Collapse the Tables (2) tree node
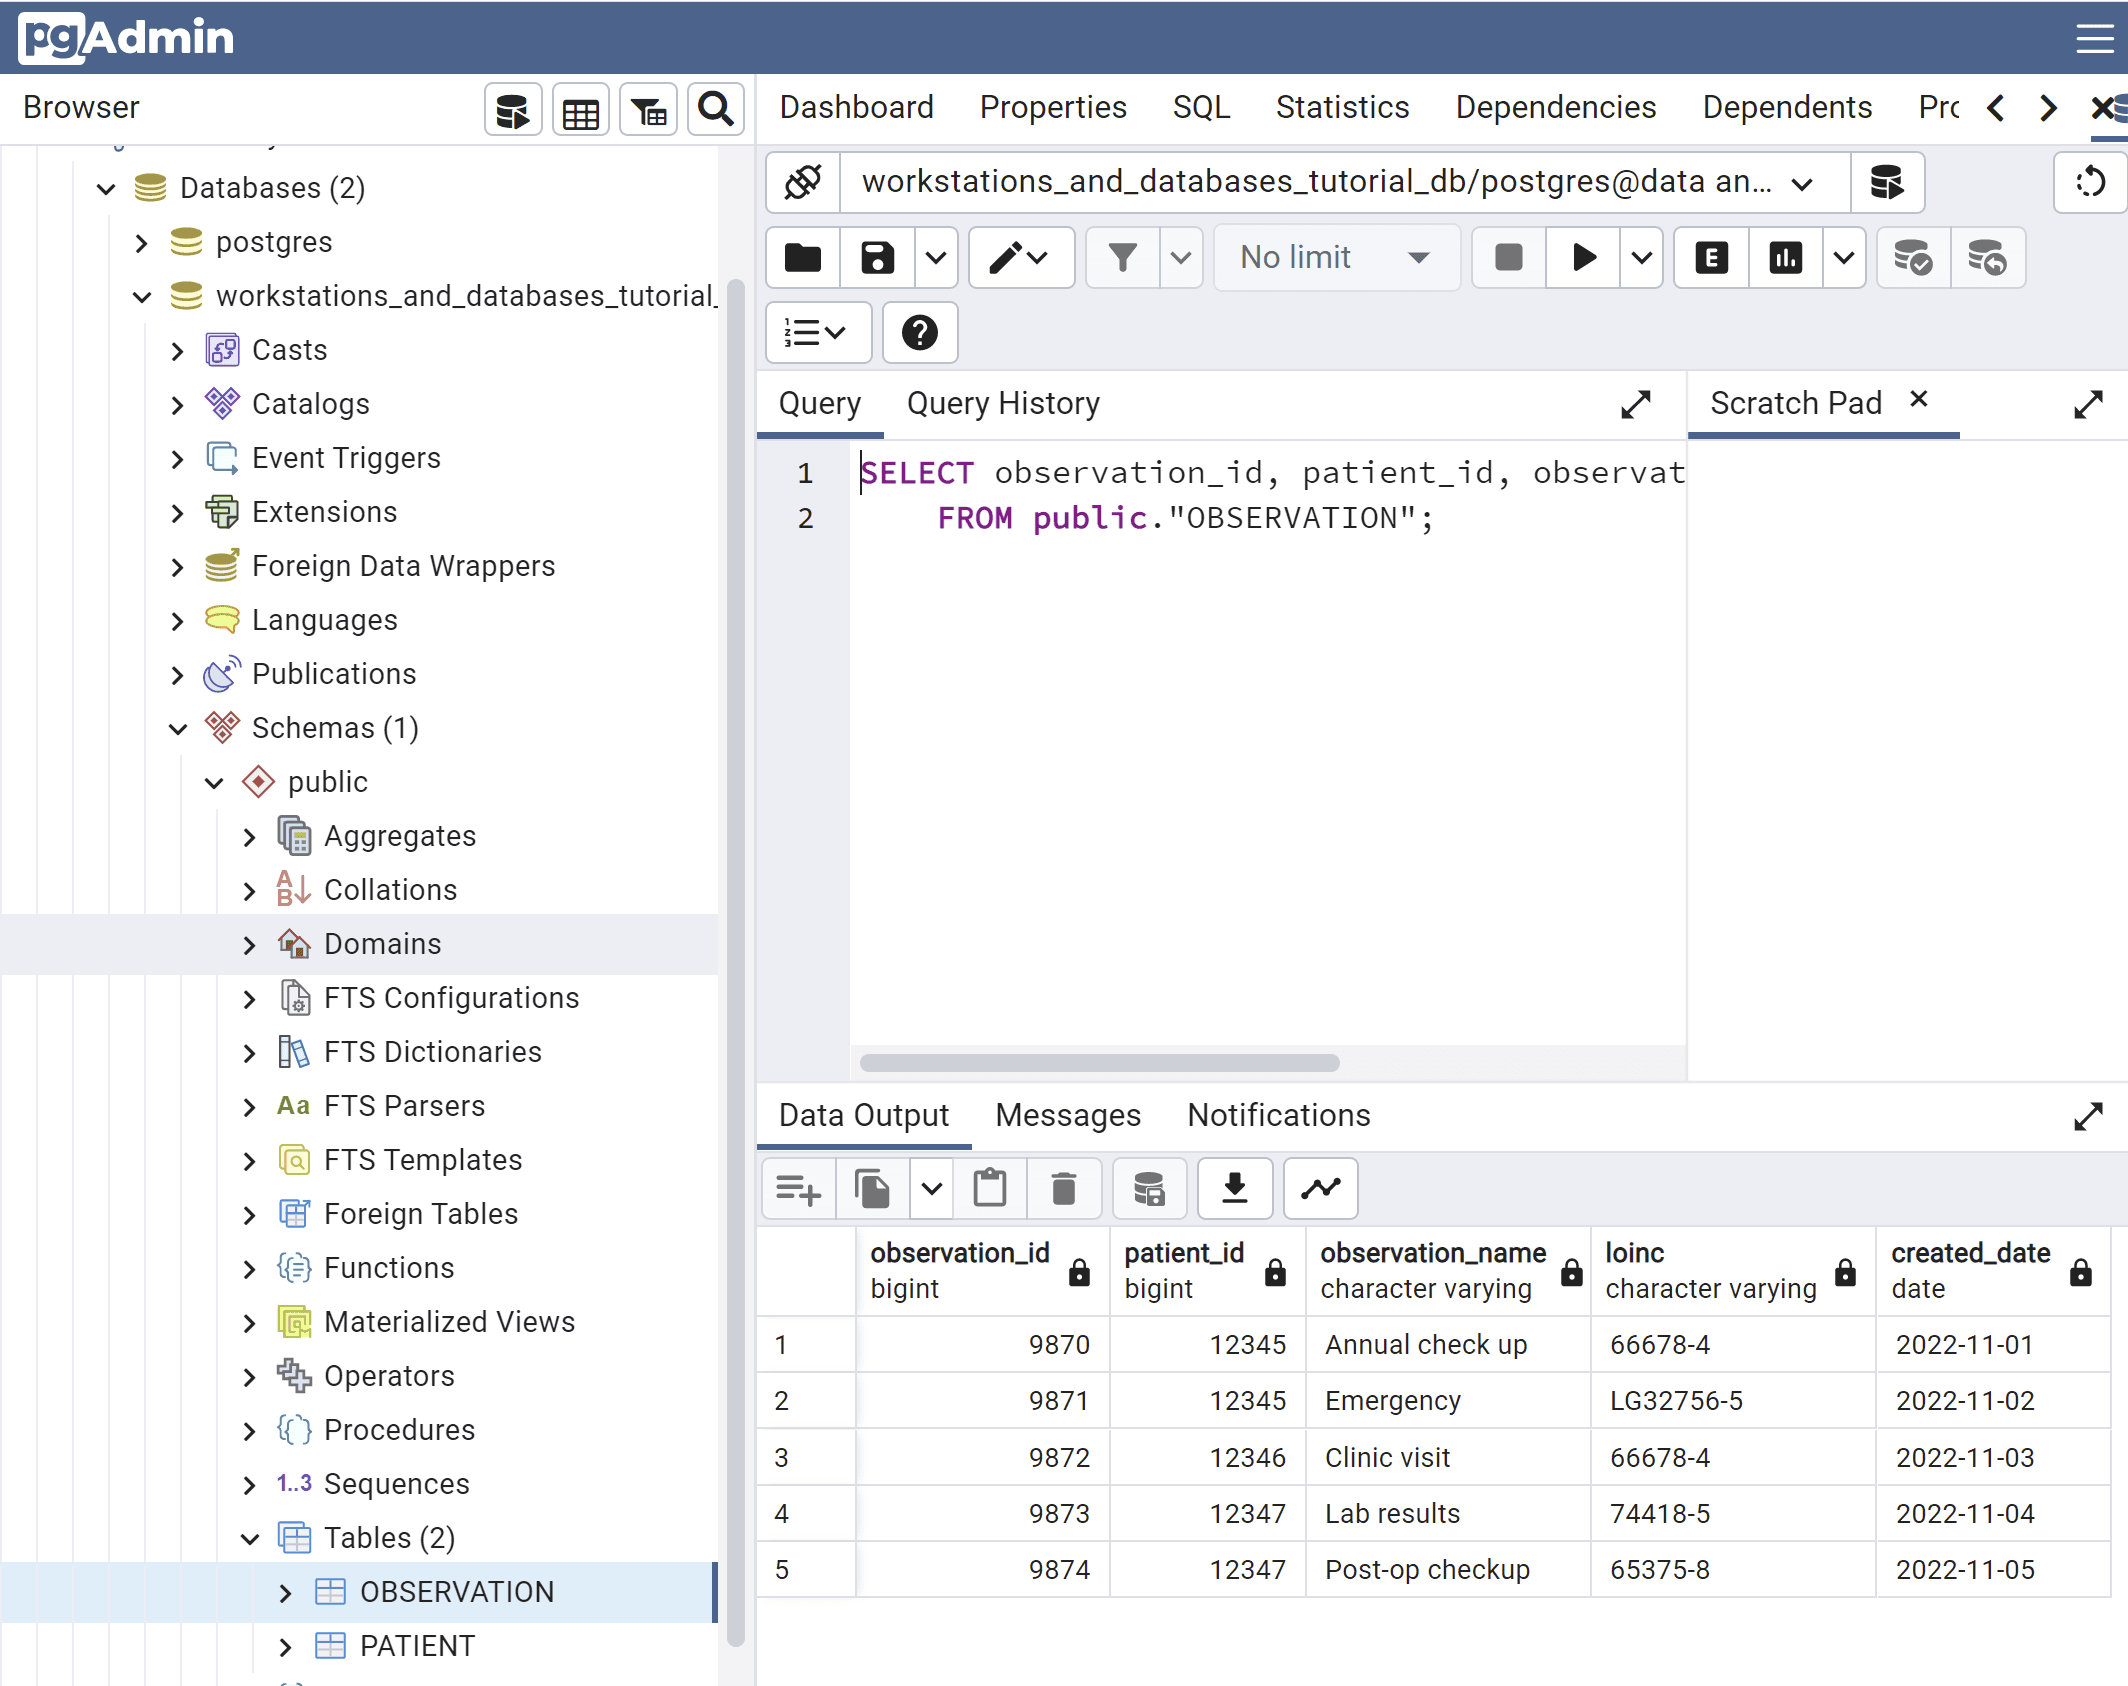 [250, 1539]
